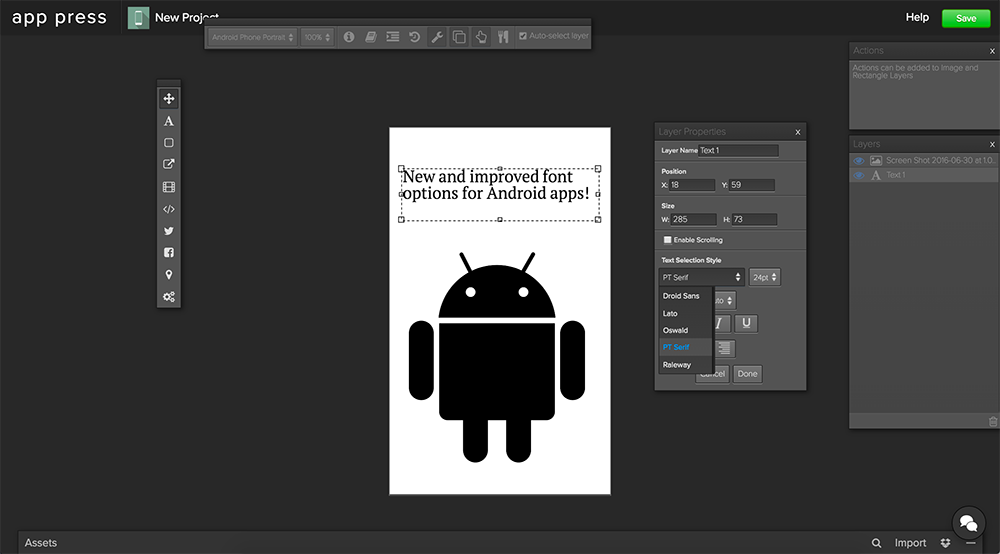Click the Assets search magnifier icon
Viewport: 1000px width, 554px height.
[x=876, y=543]
